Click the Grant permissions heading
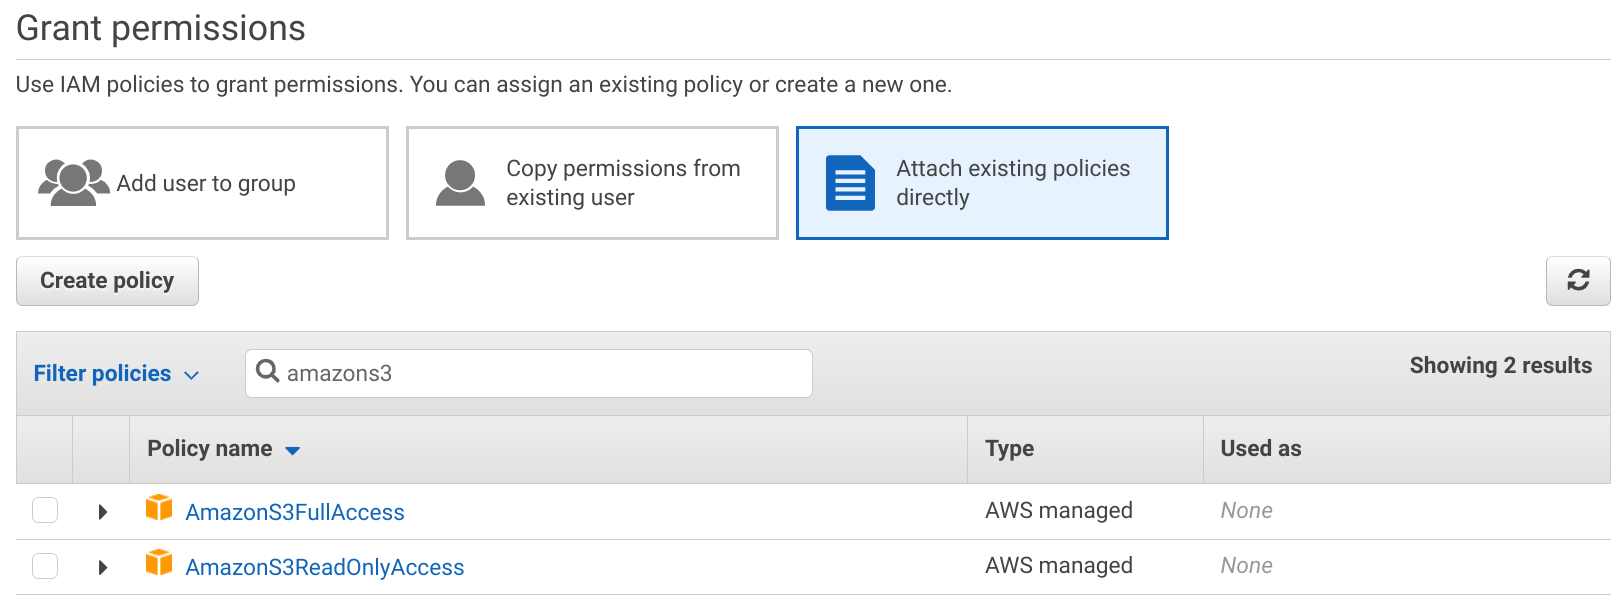 [161, 28]
